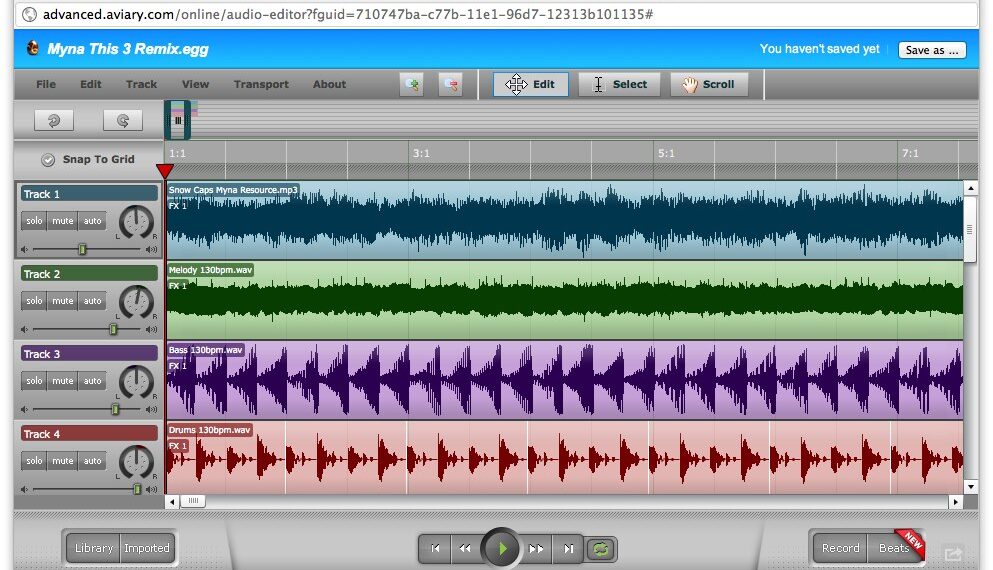The height and width of the screenshot is (570, 993).
Task: Skip to the beginning of the song
Action: [435, 548]
